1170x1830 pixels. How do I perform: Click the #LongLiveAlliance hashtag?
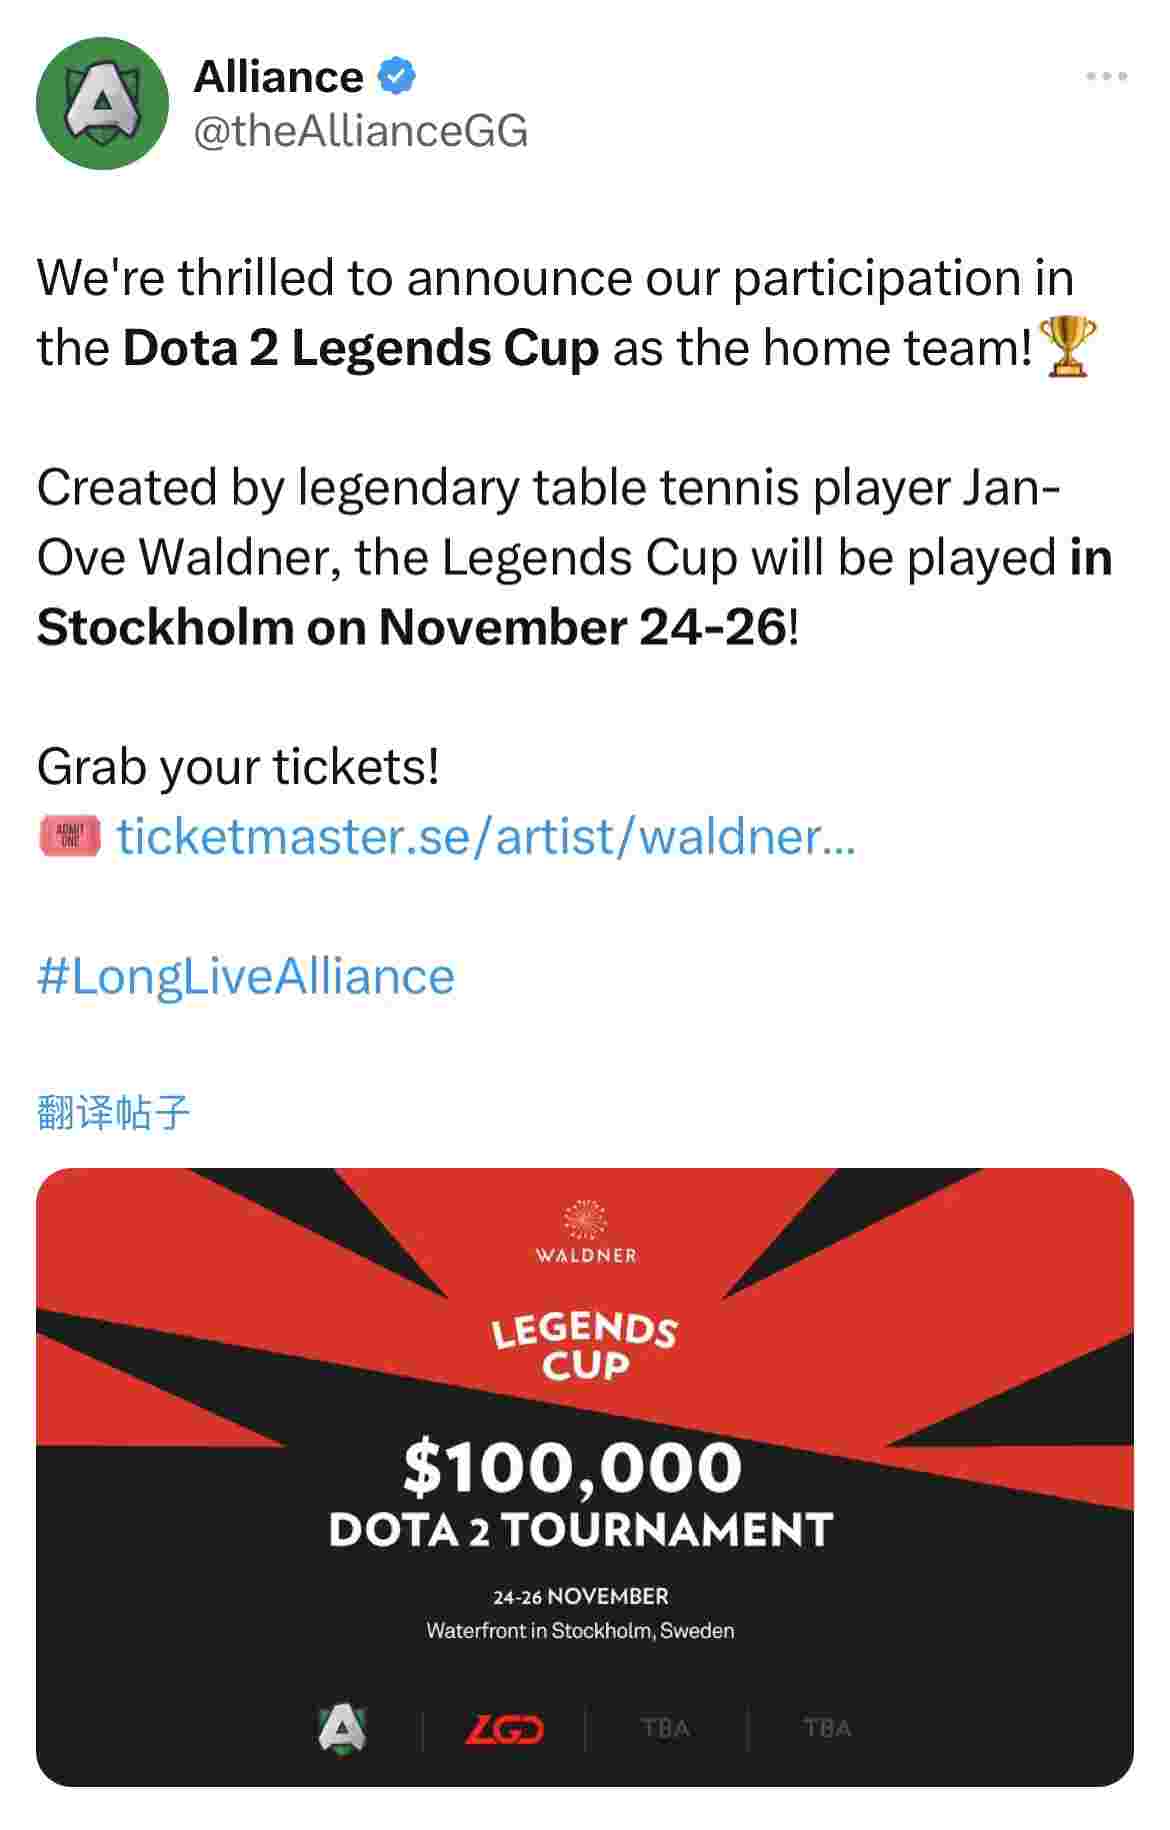coord(246,976)
